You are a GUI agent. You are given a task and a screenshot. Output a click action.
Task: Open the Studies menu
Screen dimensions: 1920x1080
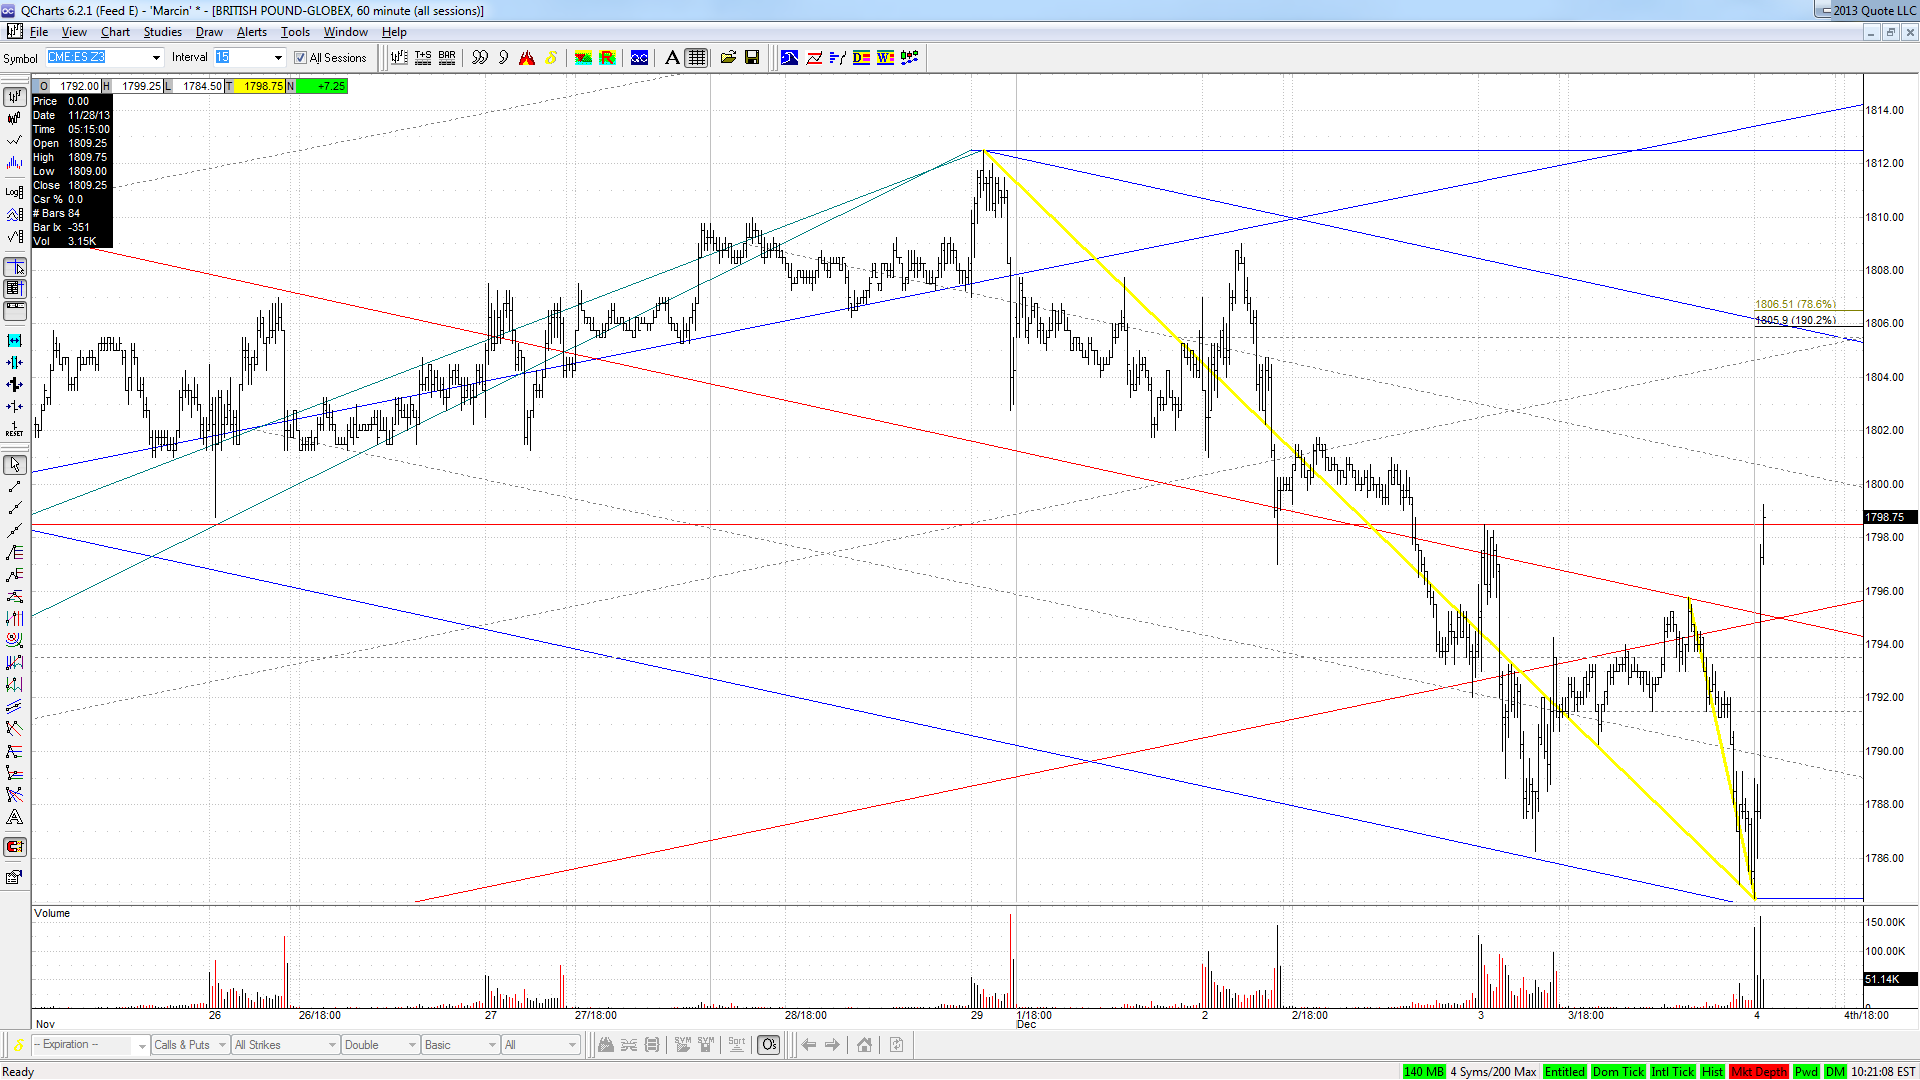click(163, 32)
